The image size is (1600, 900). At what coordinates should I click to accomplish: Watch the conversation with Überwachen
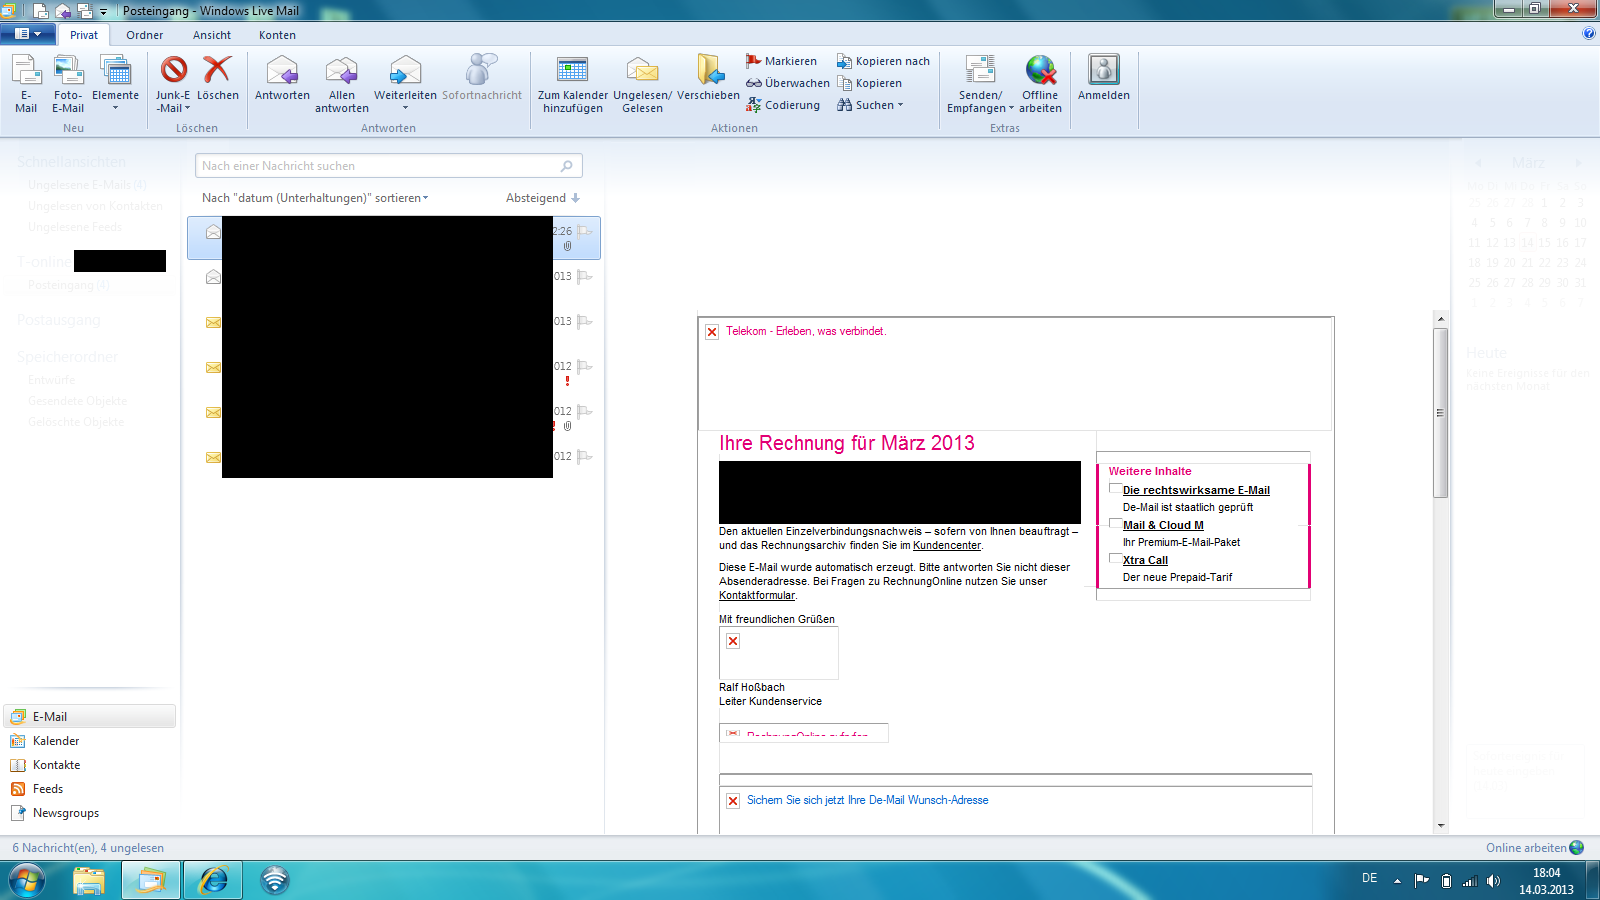point(787,83)
